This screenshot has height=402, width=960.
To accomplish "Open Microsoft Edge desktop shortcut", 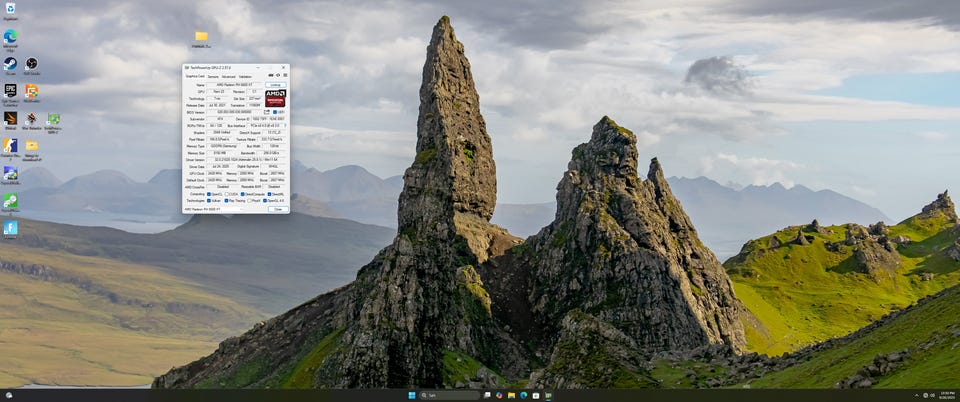I will (10, 37).
